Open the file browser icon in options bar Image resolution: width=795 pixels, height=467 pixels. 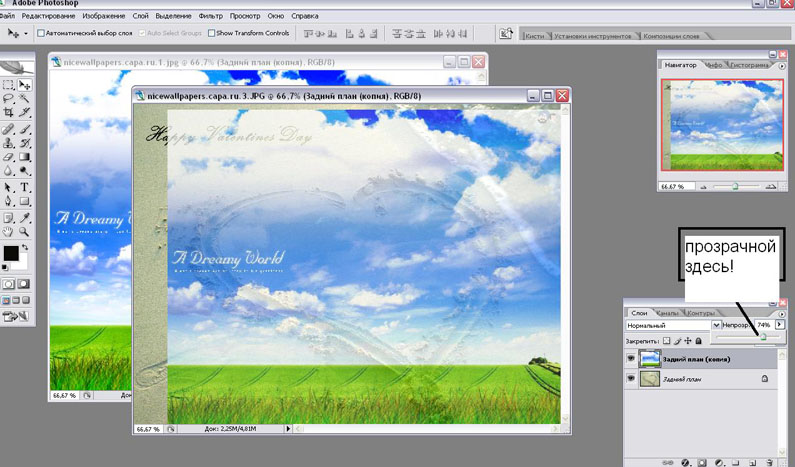click(507, 34)
